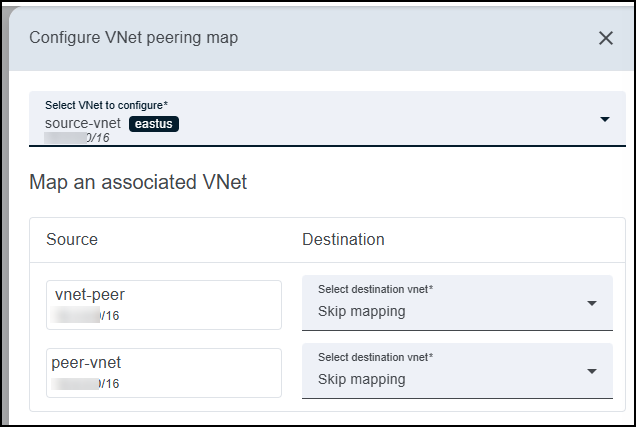Click Skip mapping value in peer-vnet row
This screenshot has height=427, width=636.
click(x=362, y=379)
